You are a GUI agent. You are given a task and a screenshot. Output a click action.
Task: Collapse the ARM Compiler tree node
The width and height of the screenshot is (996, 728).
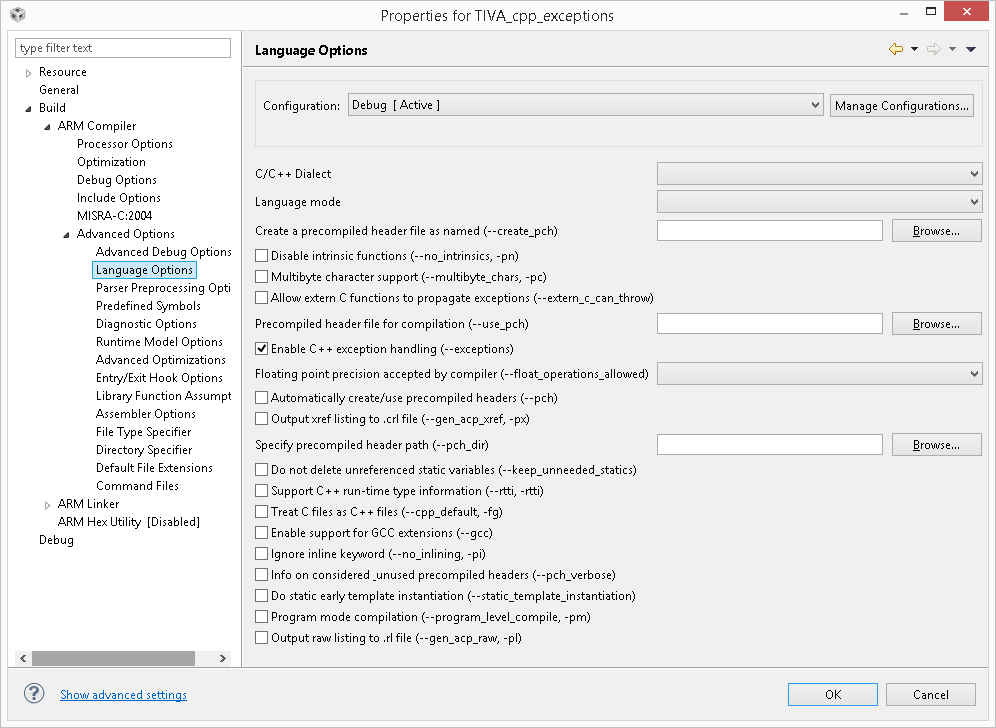pos(47,126)
